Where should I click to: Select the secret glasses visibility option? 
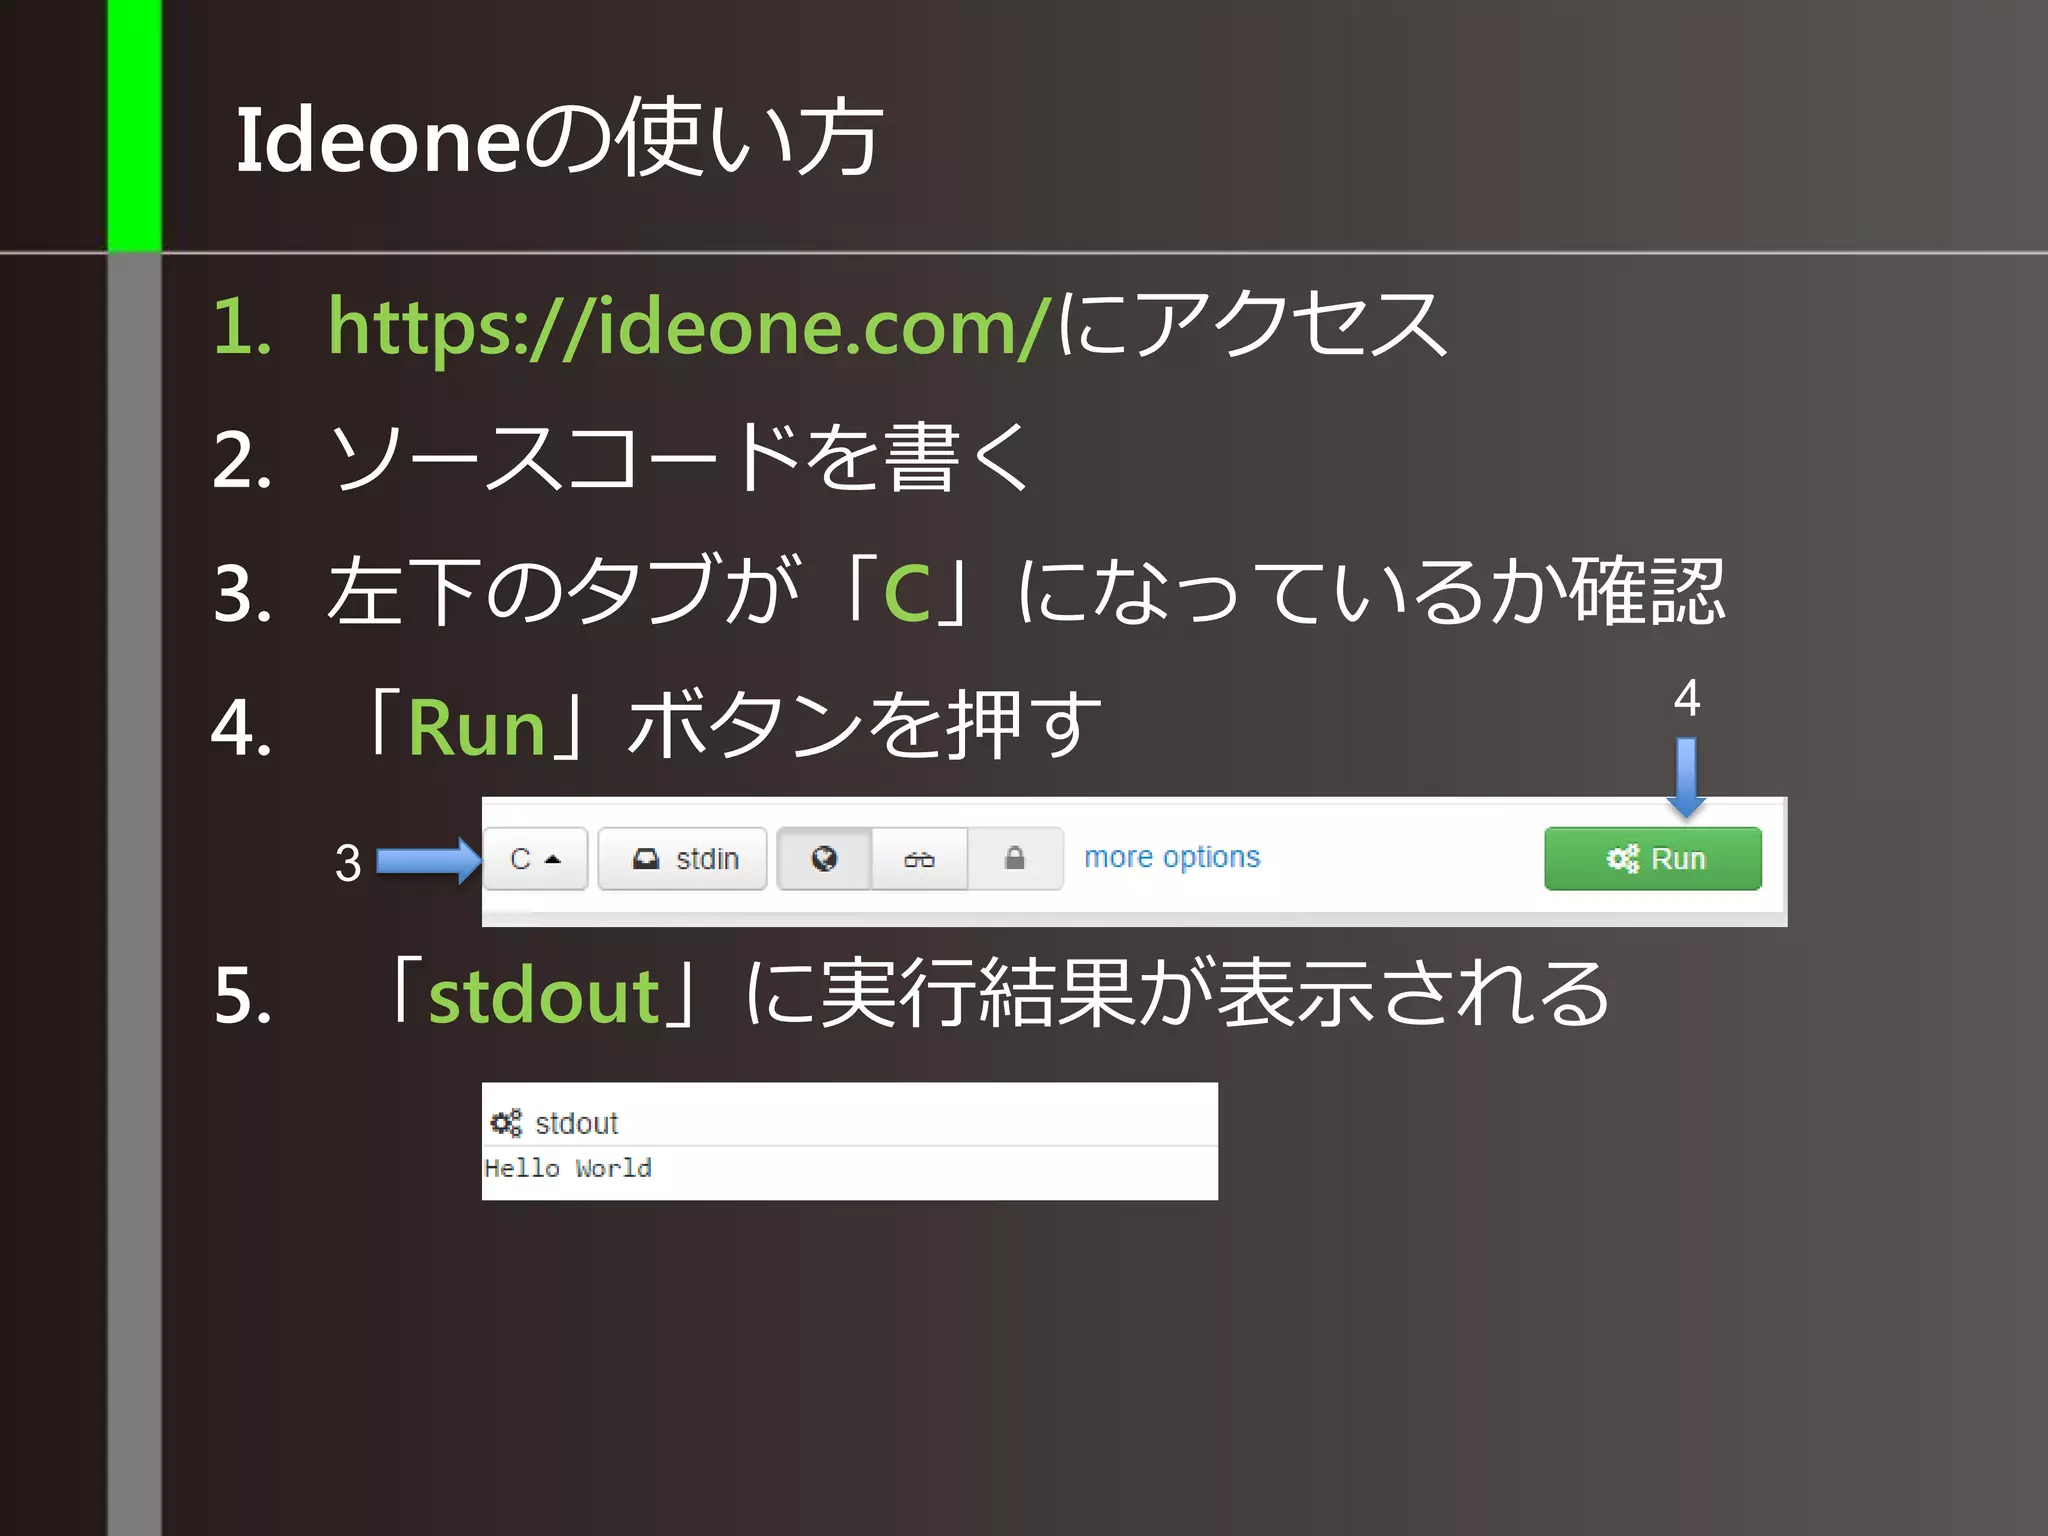tap(919, 859)
